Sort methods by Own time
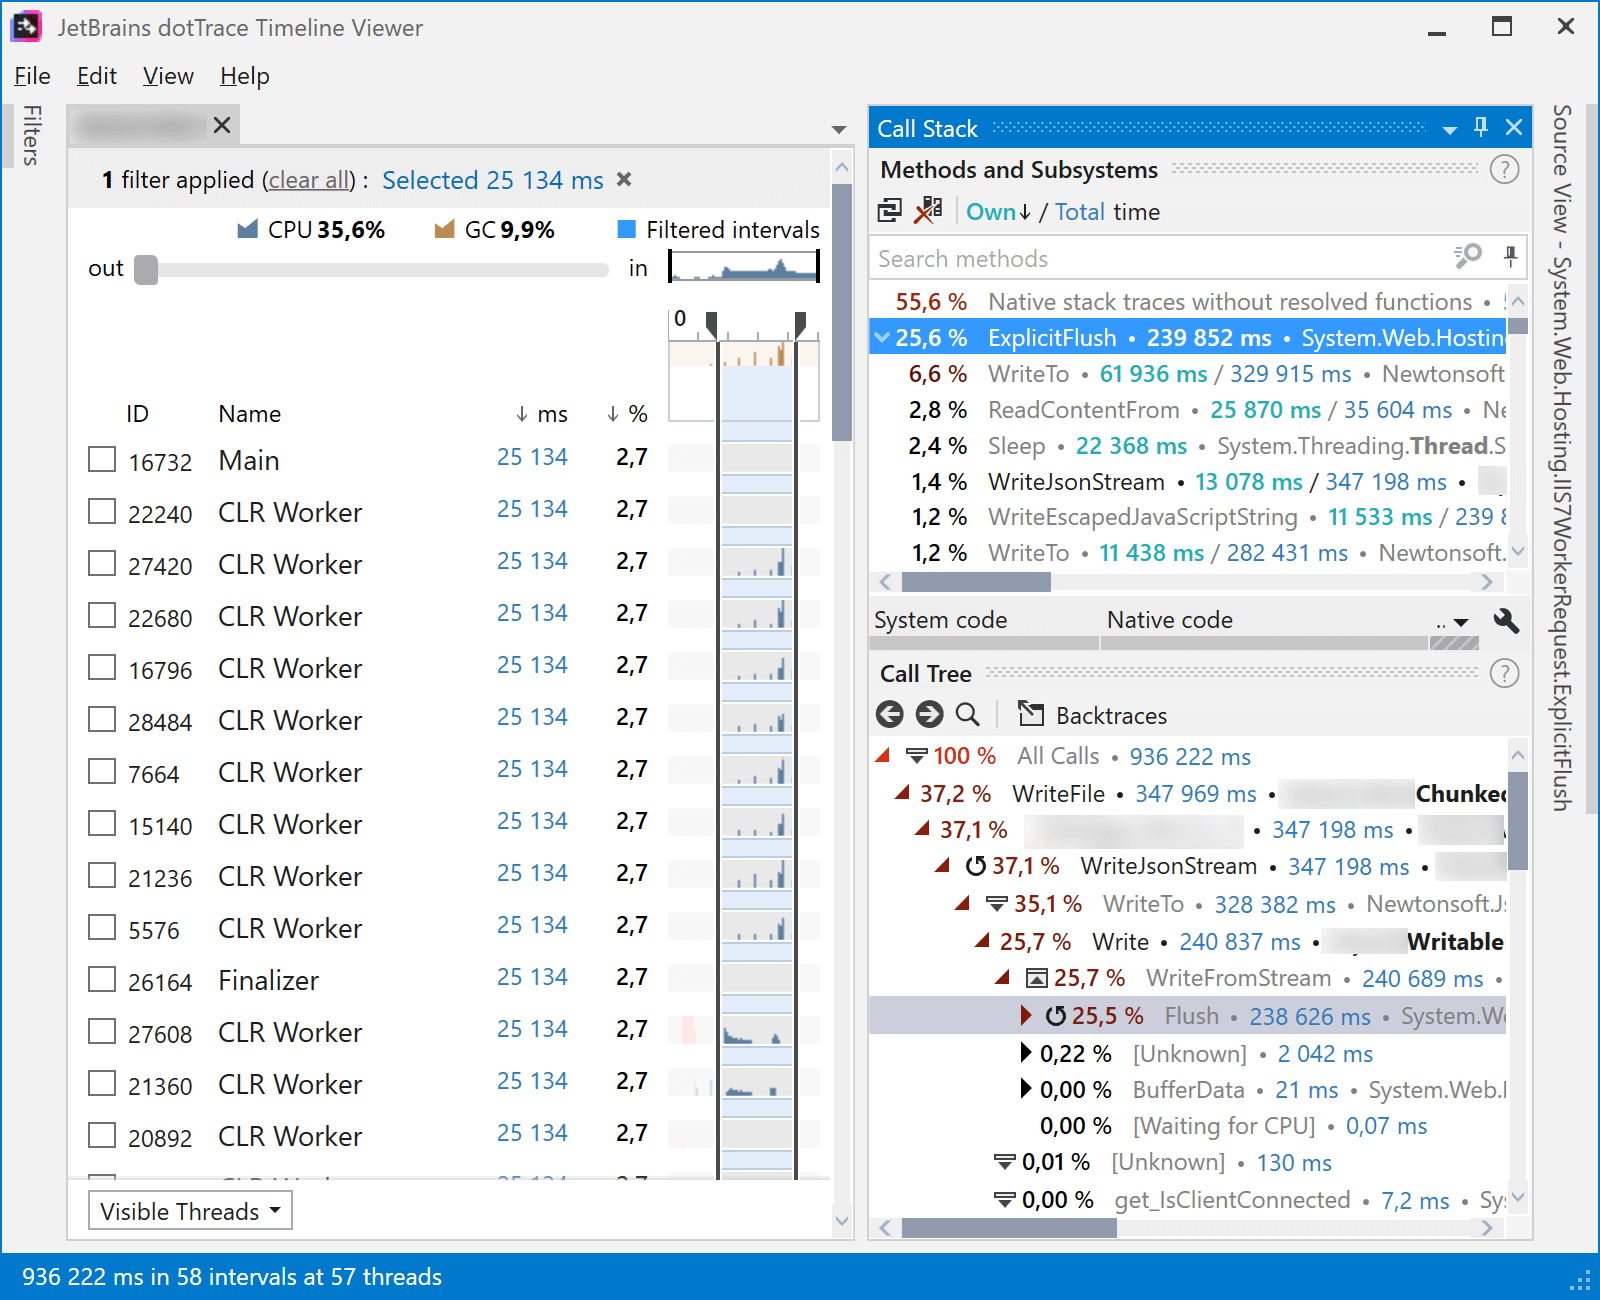This screenshot has height=1300, width=1600. pyautogui.click(x=998, y=212)
